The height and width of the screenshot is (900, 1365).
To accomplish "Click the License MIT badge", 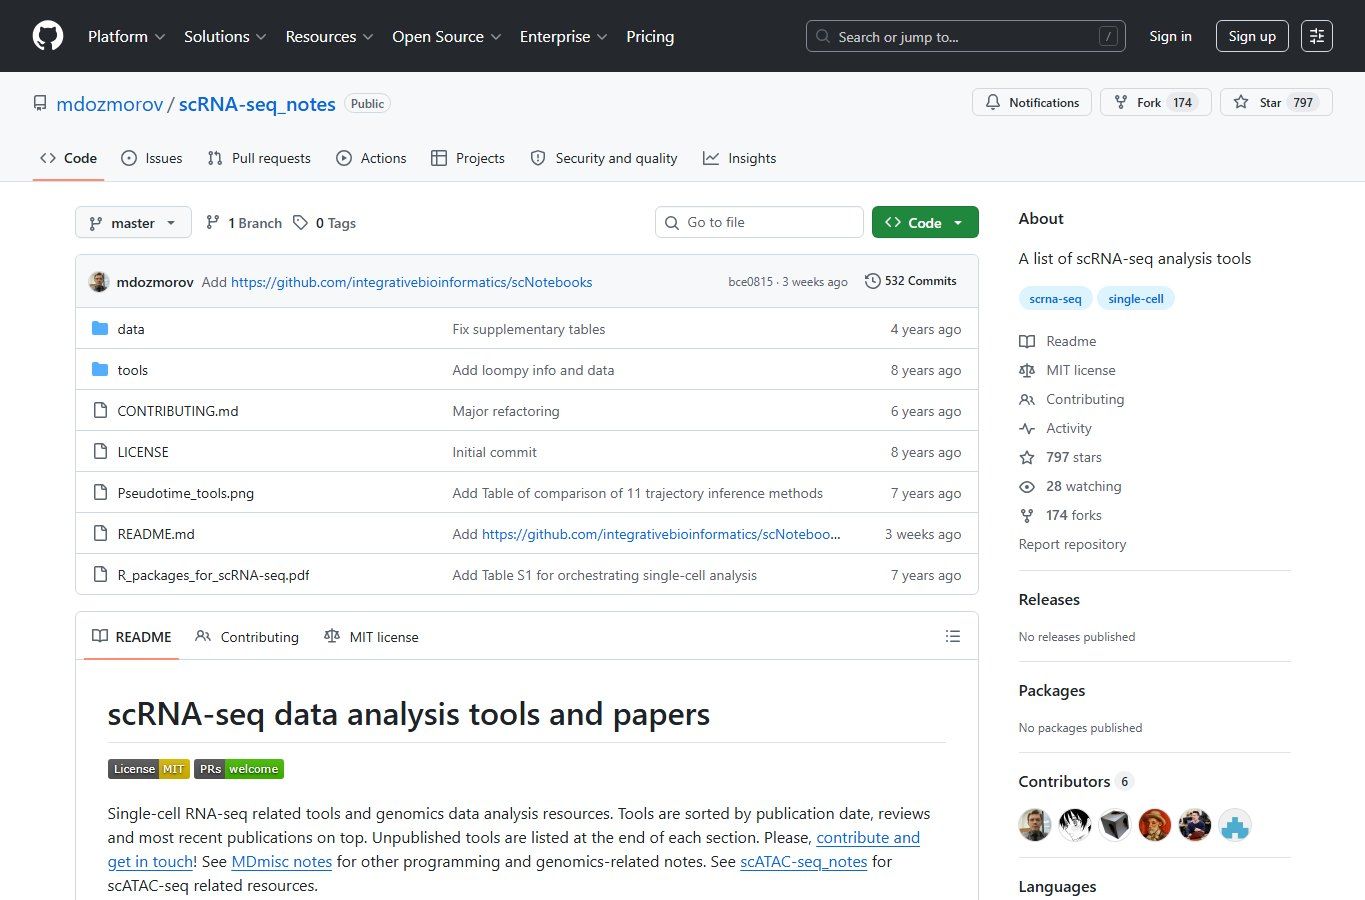I will [x=149, y=769].
